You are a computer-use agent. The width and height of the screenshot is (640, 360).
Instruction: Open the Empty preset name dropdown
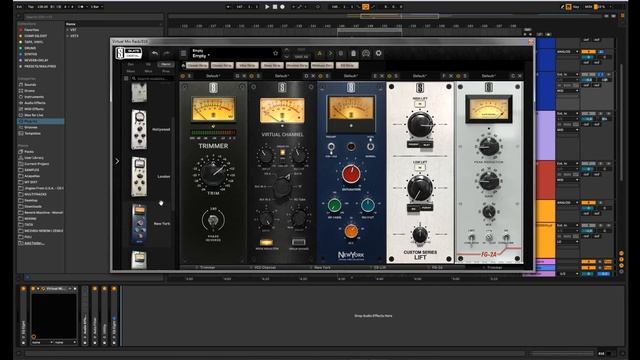pyautogui.click(x=201, y=56)
